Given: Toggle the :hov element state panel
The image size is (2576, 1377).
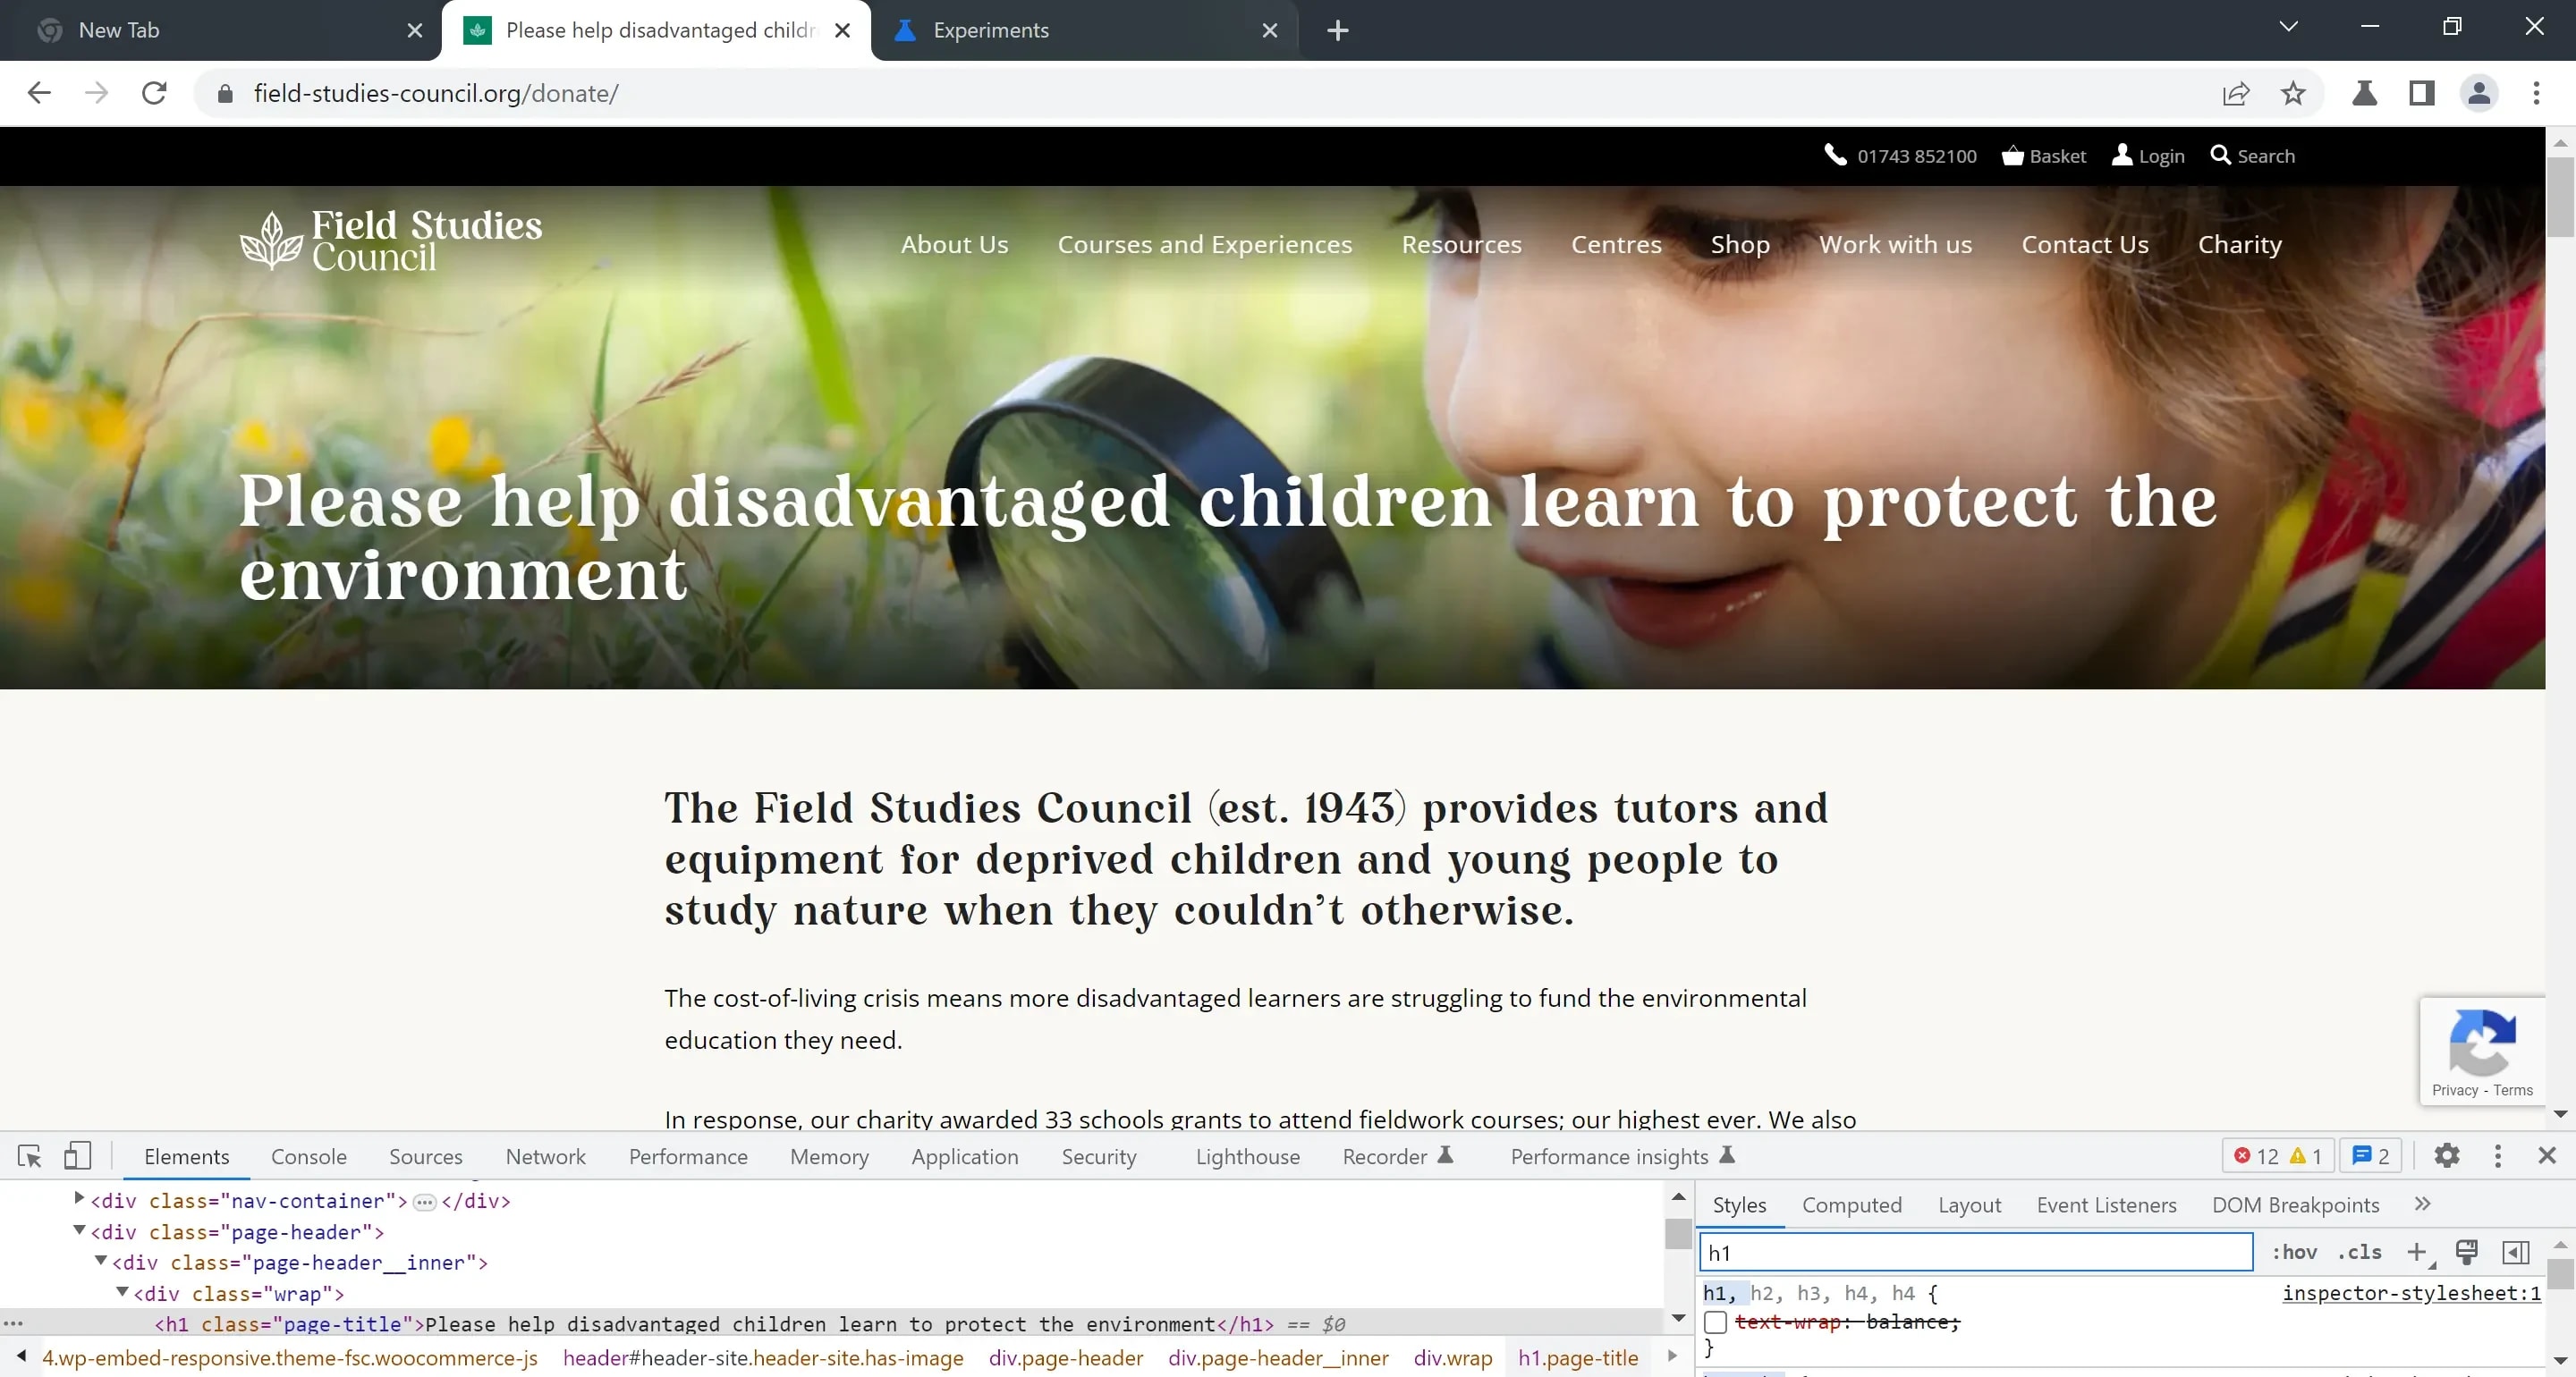Looking at the screenshot, I should [x=2294, y=1252].
